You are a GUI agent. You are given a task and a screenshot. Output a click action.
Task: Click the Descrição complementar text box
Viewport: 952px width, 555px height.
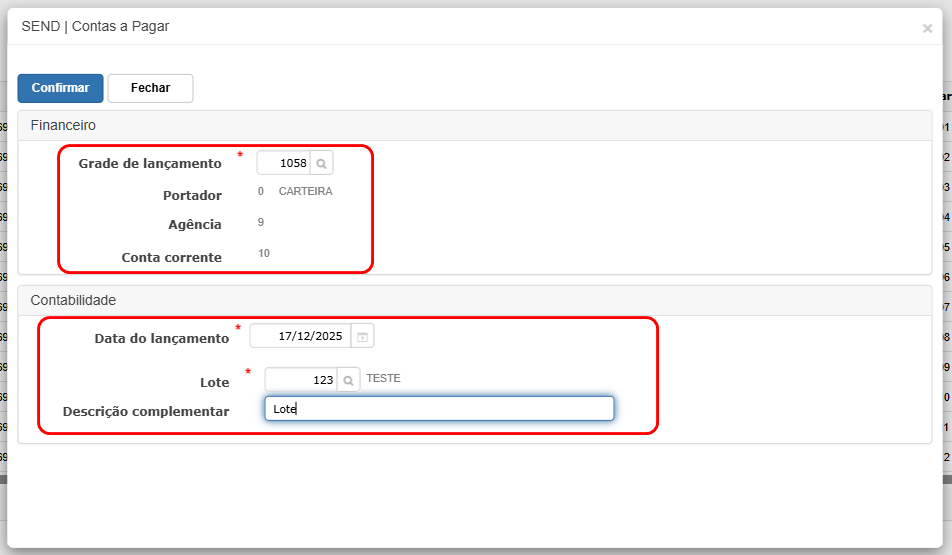pyautogui.click(x=439, y=409)
